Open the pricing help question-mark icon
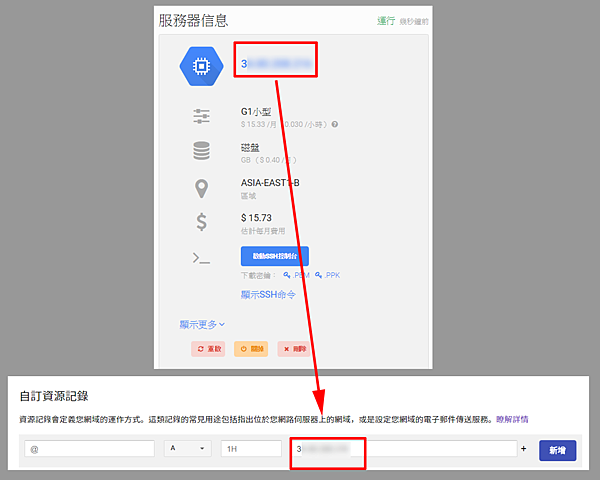The image size is (600, 480). (x=335, y=124)
